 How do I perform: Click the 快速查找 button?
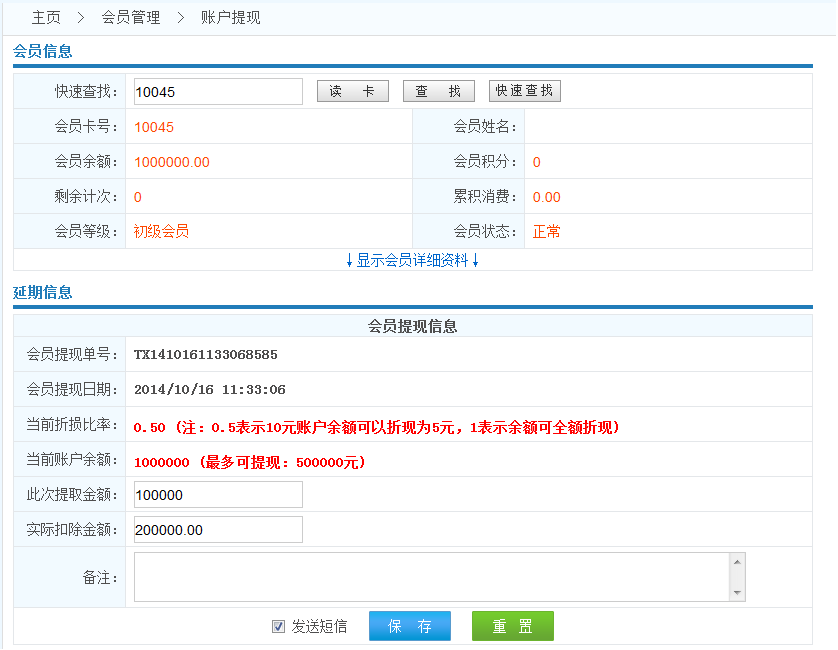coord(525,91)
